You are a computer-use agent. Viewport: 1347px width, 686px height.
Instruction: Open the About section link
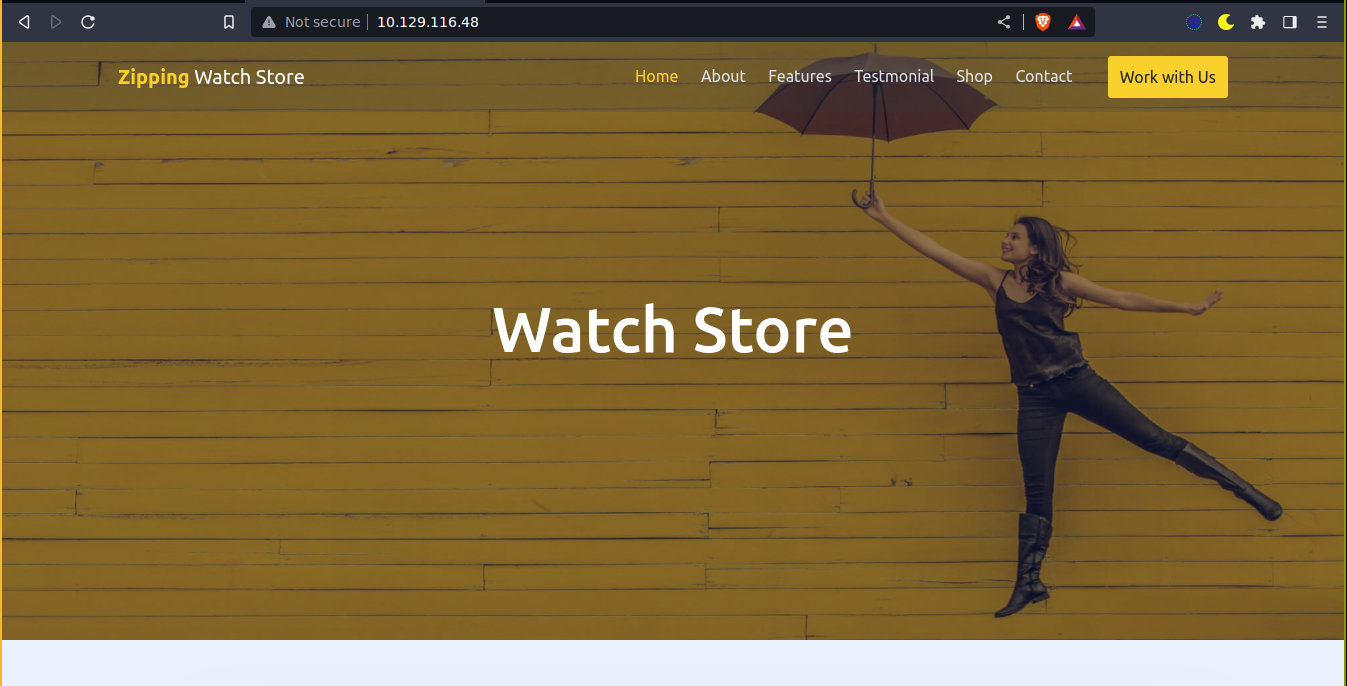point(723,76)
